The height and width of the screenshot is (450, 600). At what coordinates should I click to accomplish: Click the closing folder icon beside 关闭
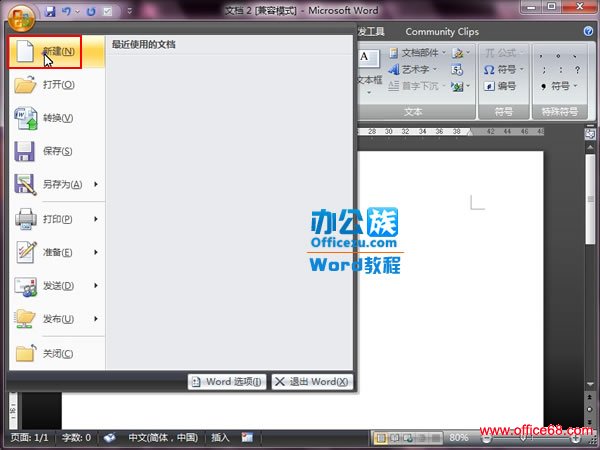[26, 353]
